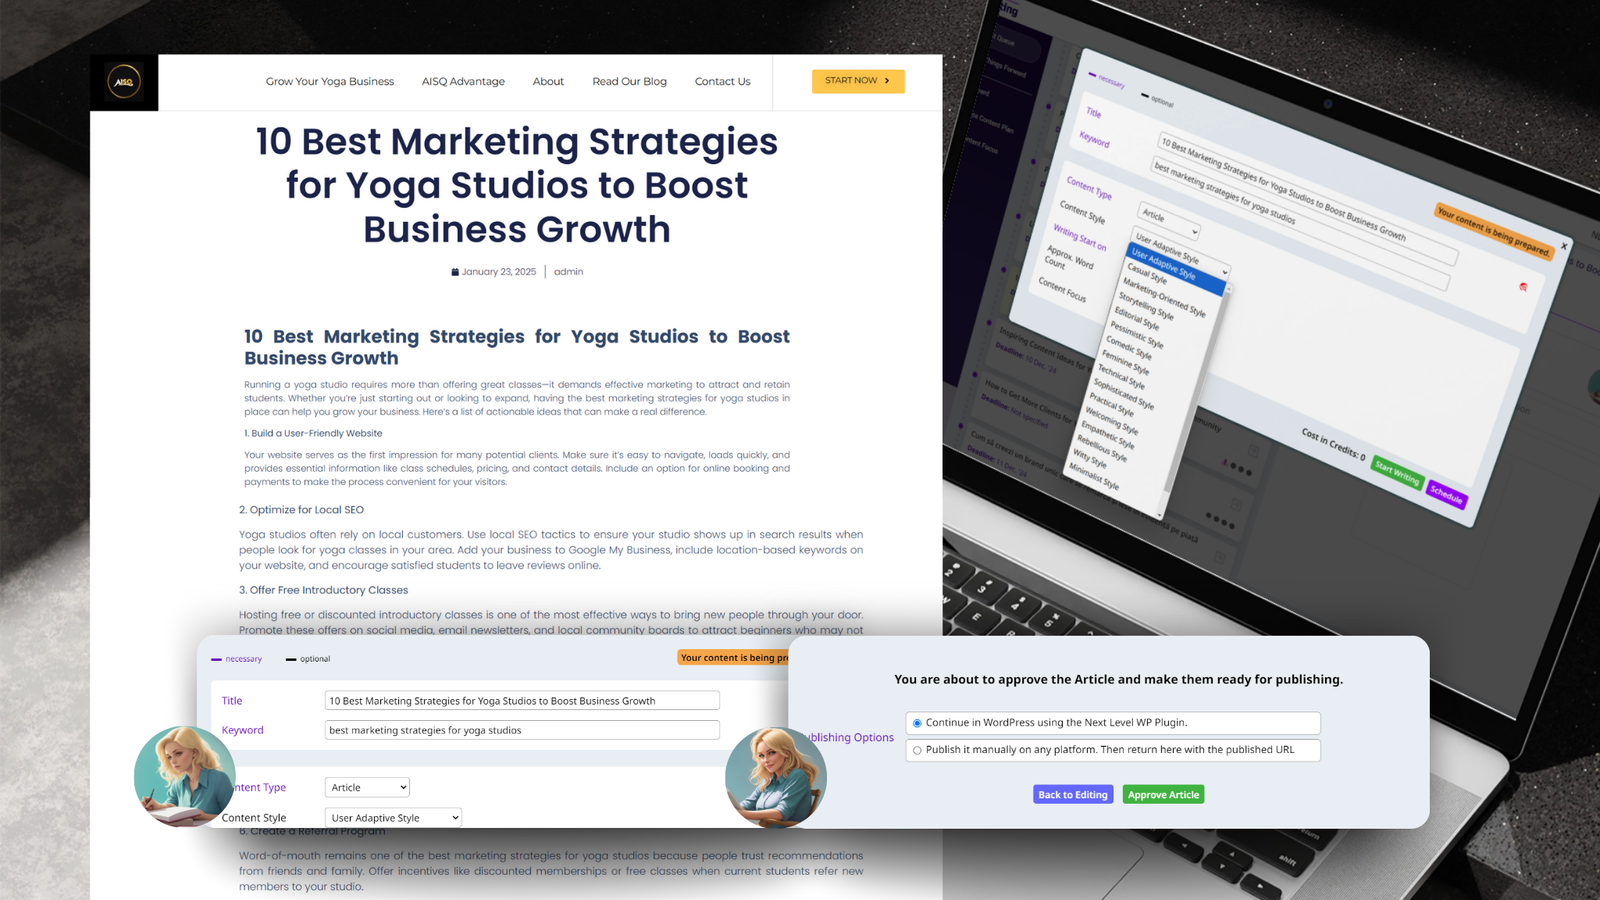This screenshot has width=1600, height=900.
Task: Pick Marketing-Oriented Style in laptop dropdown list
Action: tap(1163, 297)
